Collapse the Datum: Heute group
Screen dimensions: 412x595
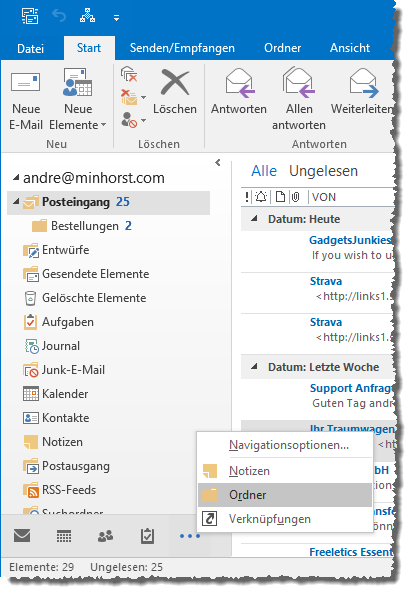point(254,219)
